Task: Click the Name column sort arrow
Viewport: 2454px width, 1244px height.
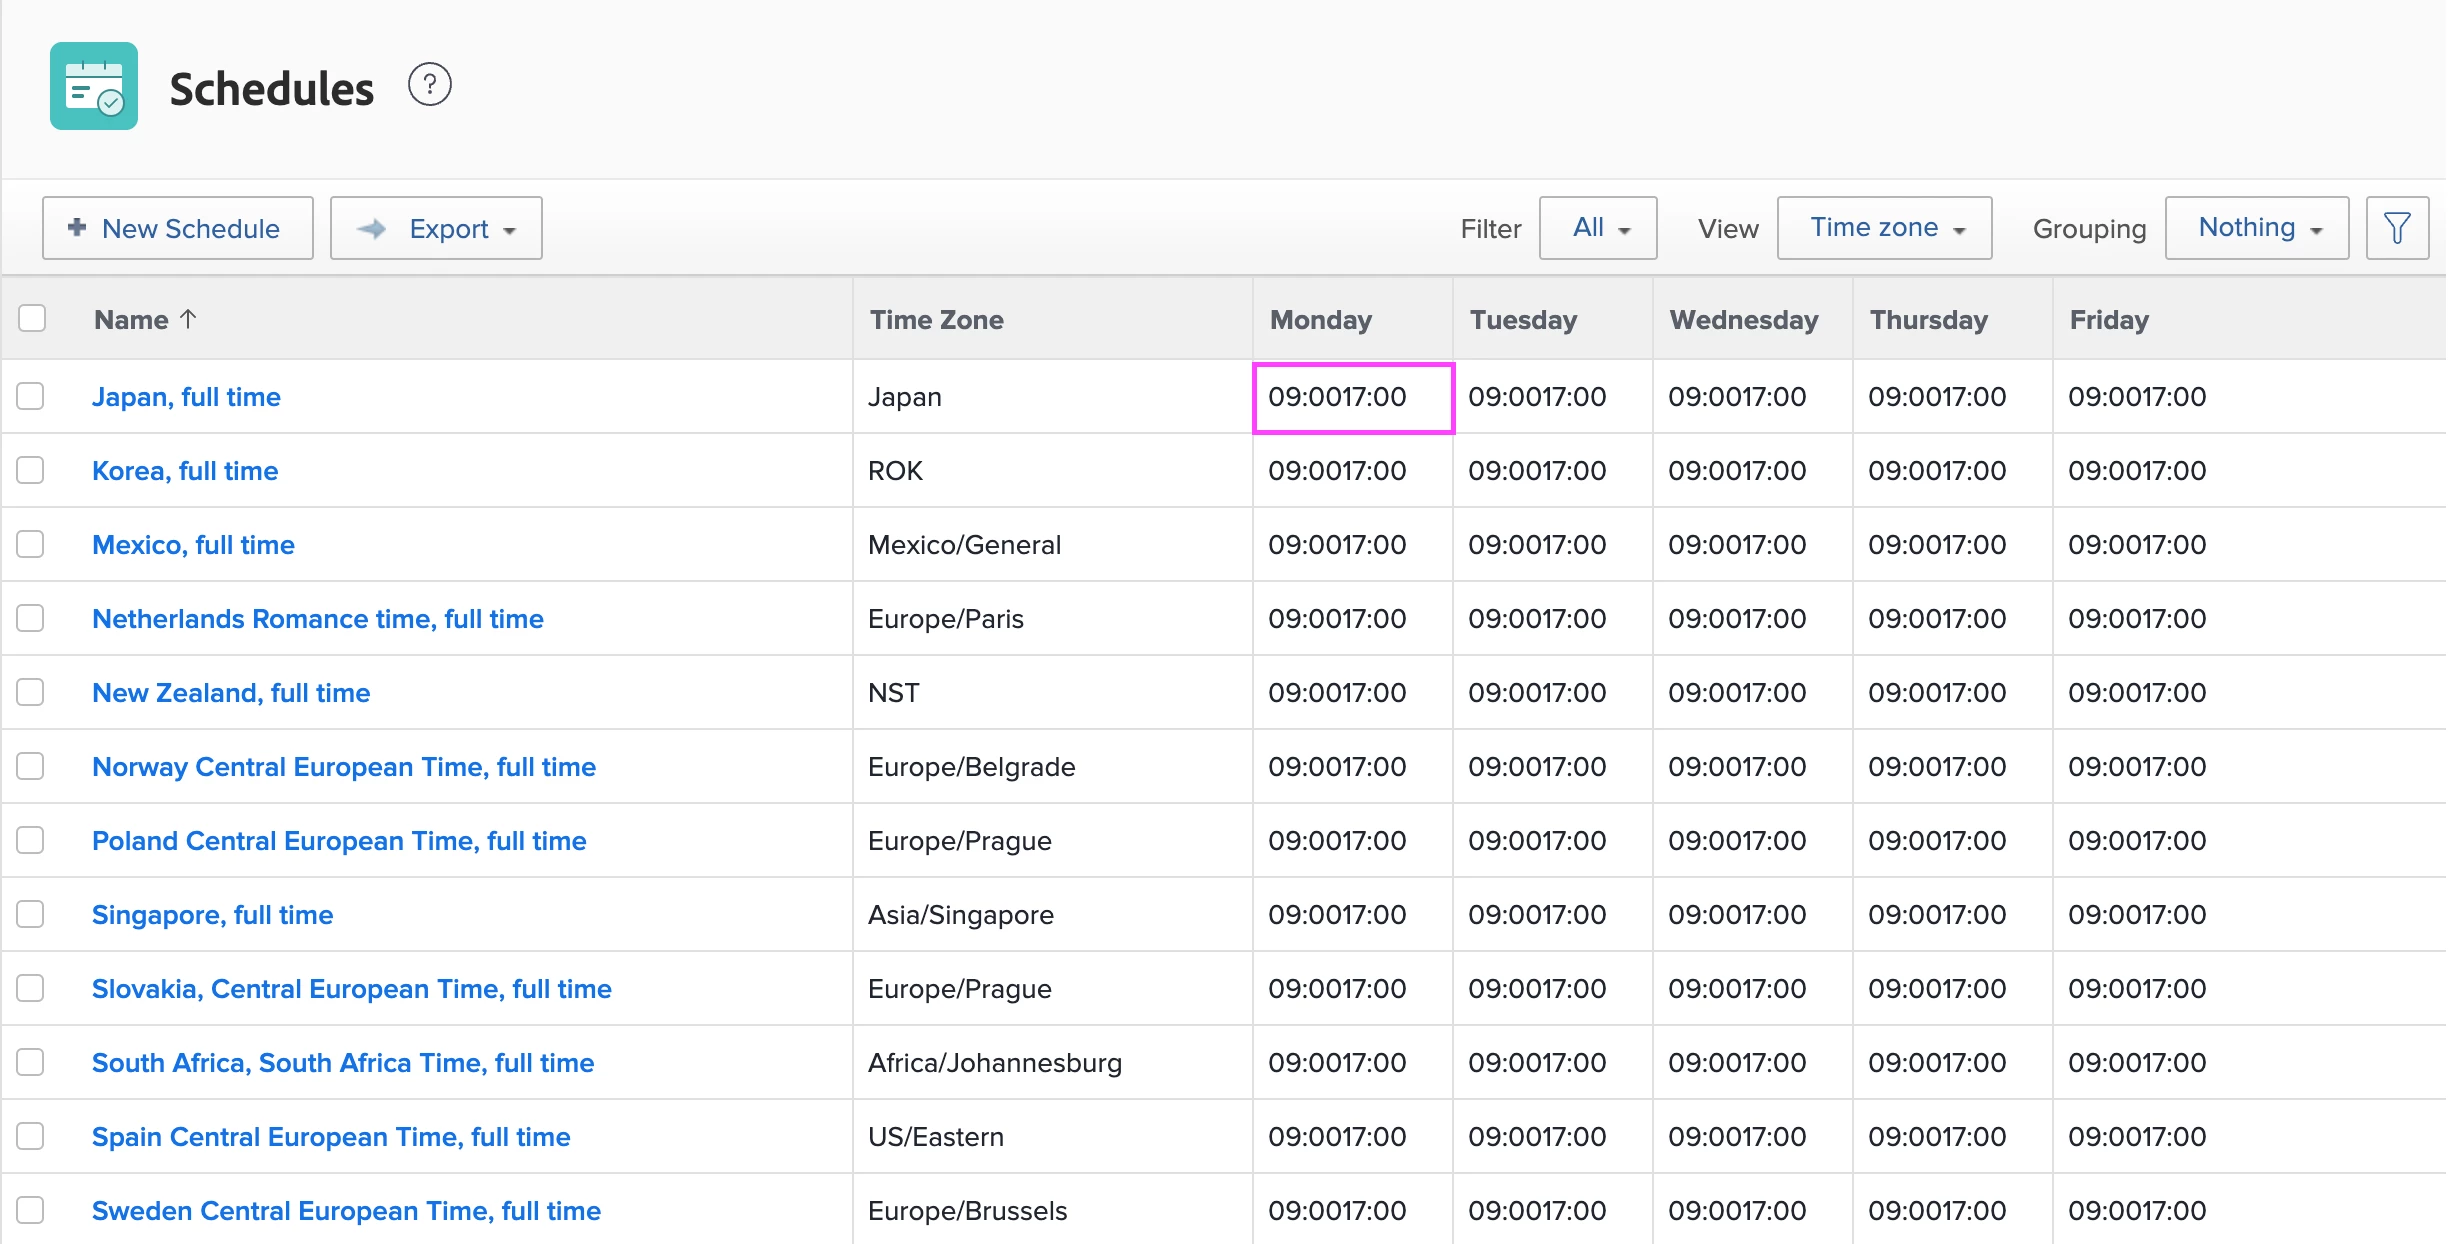Action: pos(188,319)
